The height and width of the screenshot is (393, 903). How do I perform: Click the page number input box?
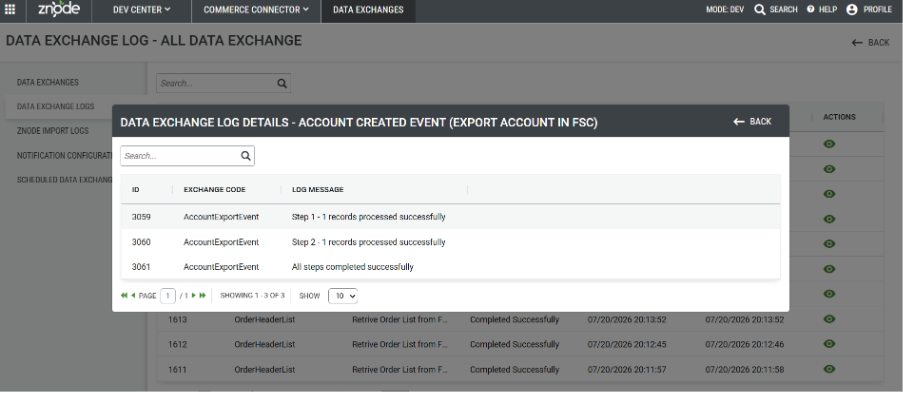[x=168, y=296]
